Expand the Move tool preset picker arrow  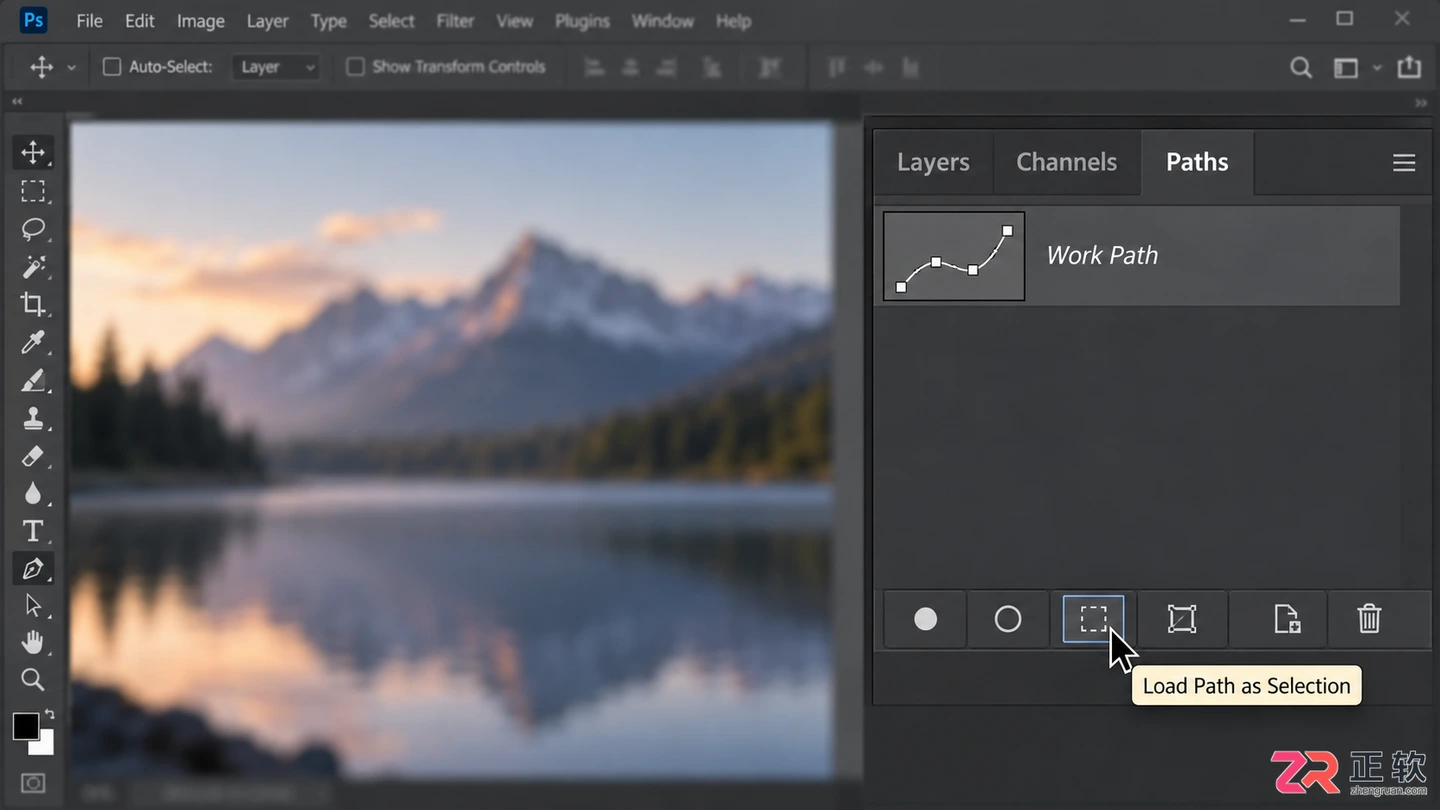[x=71, y=68]
